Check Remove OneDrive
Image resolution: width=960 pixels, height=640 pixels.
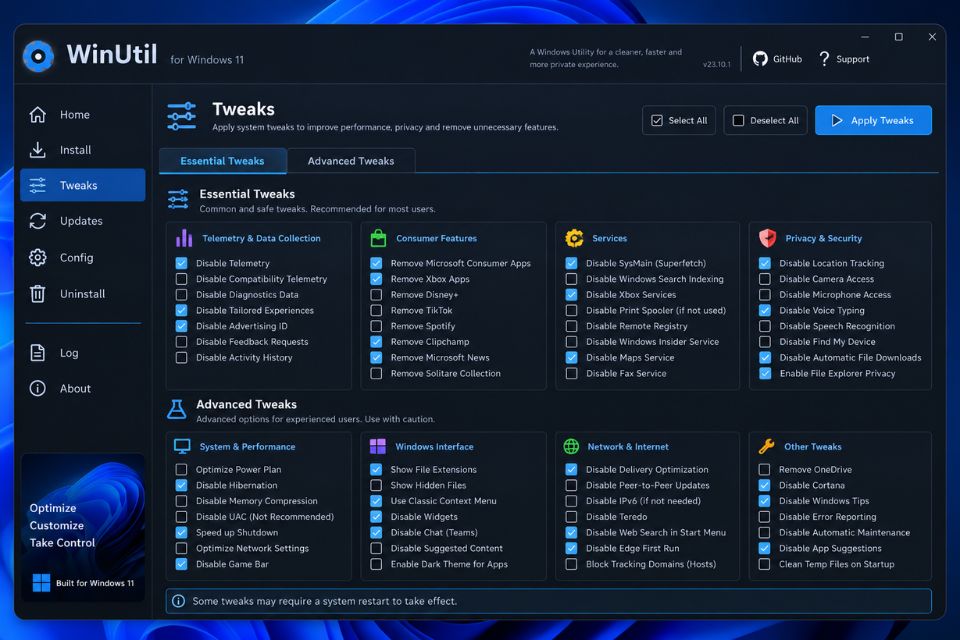pyautogui.click(x=764, y=469)
